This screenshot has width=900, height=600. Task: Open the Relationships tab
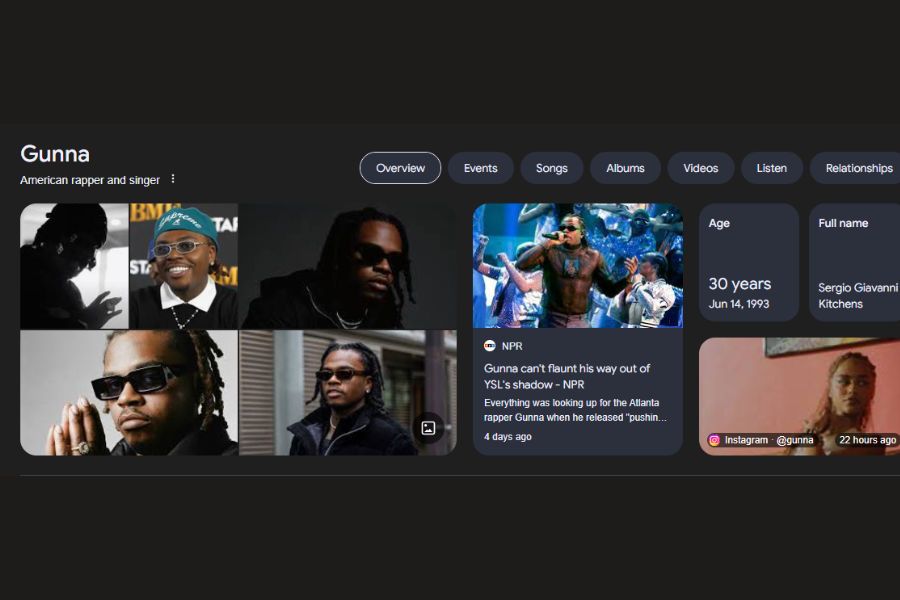coord(855,168)
